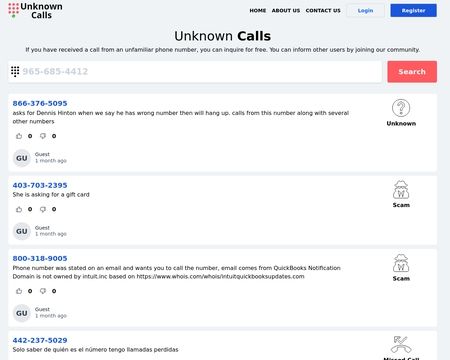Open number 403-703-2395 link
Viewport: 450px width, 360px height.
(x=40, y=185)
